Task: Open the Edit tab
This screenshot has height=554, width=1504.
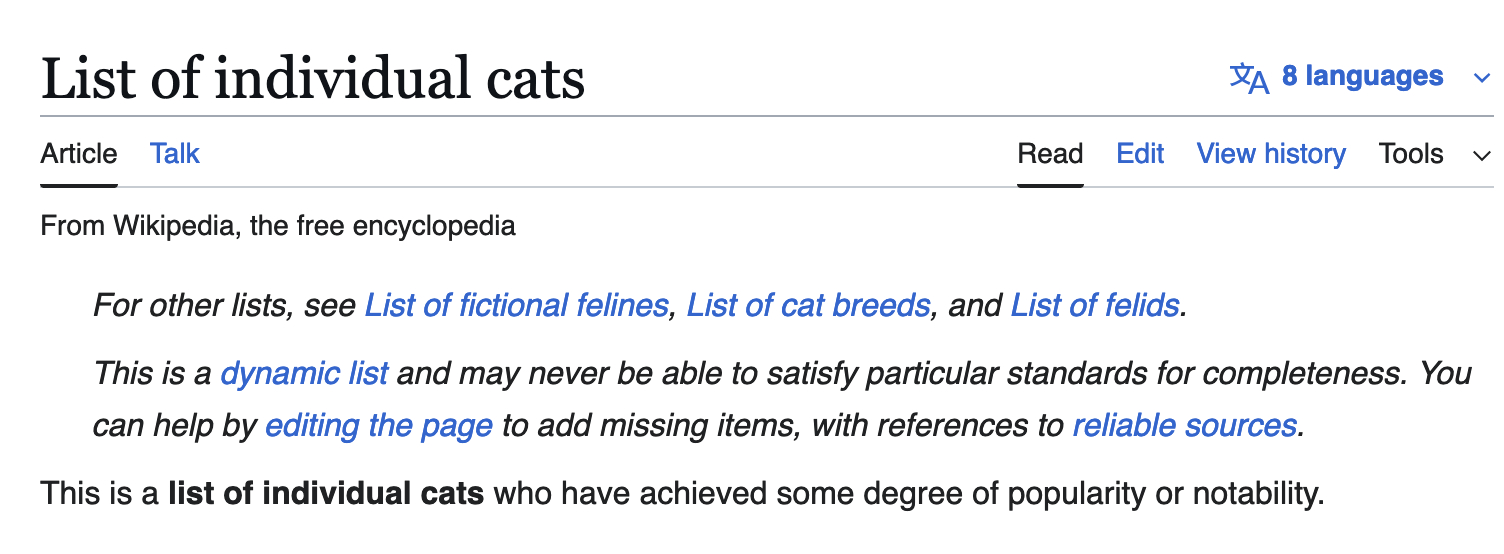Action: point(1140,154)
